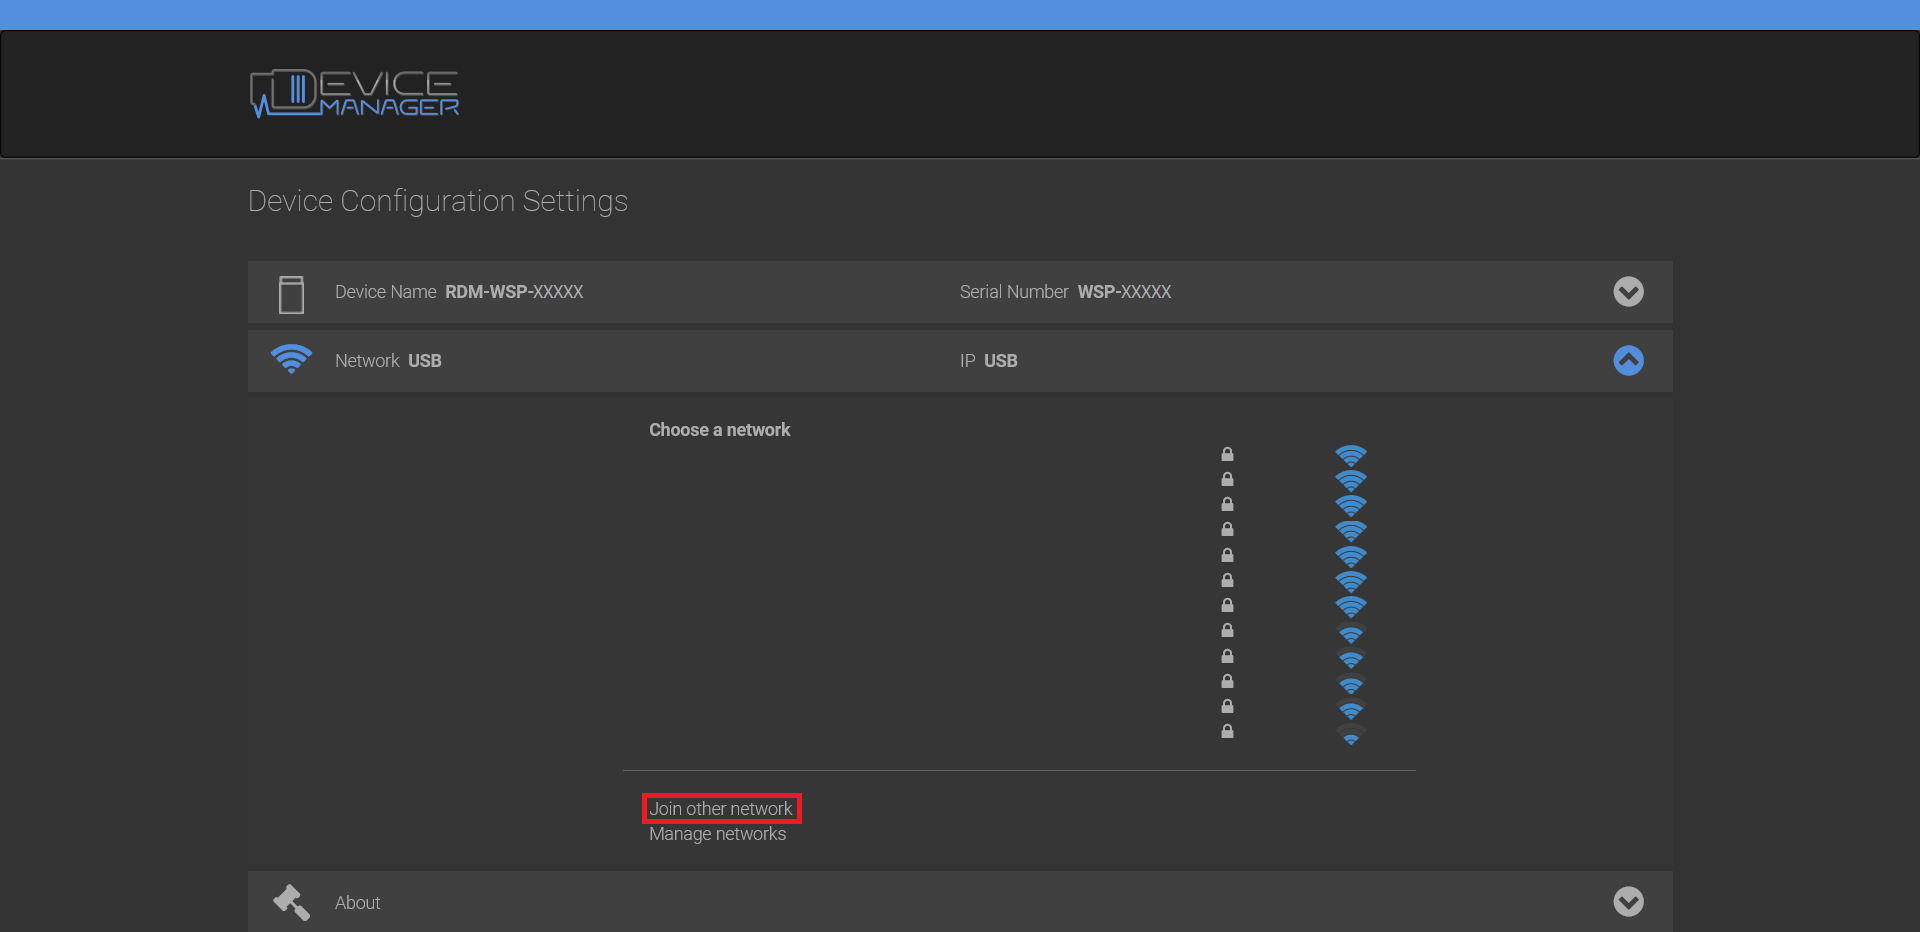Expand the Device Name section chevron
The image size is (1920, 932).
[1628, 292]
